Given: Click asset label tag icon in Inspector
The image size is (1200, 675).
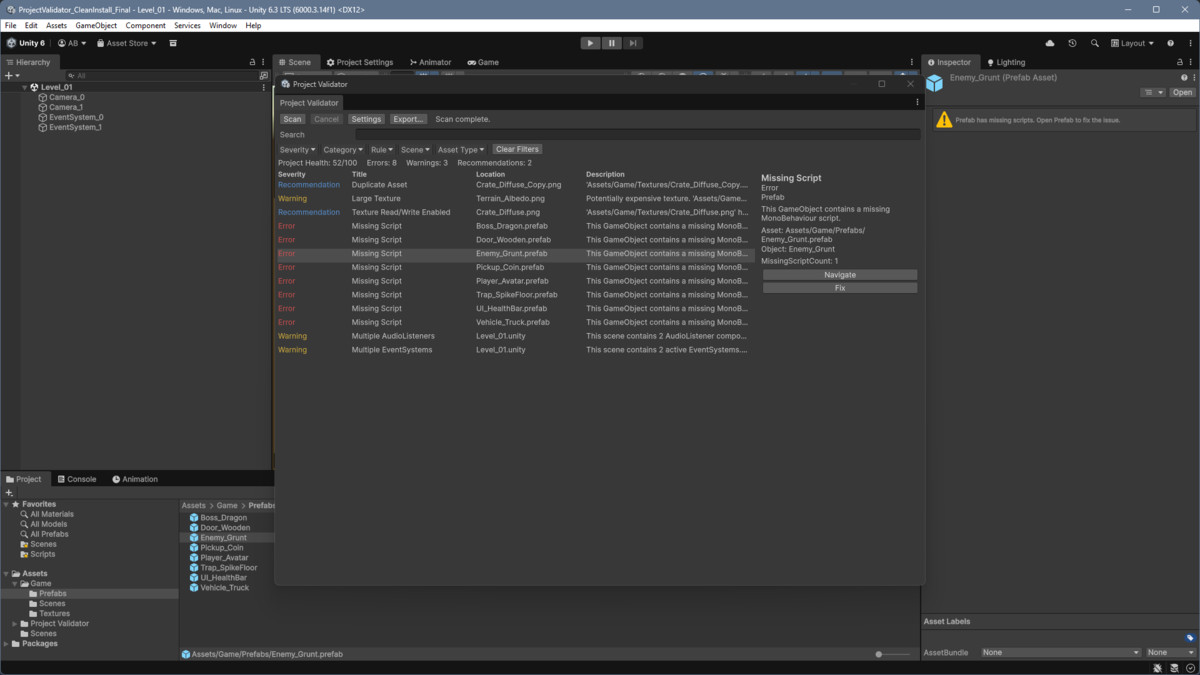Looking at the screenshot, I should [x=1189, y=637].
